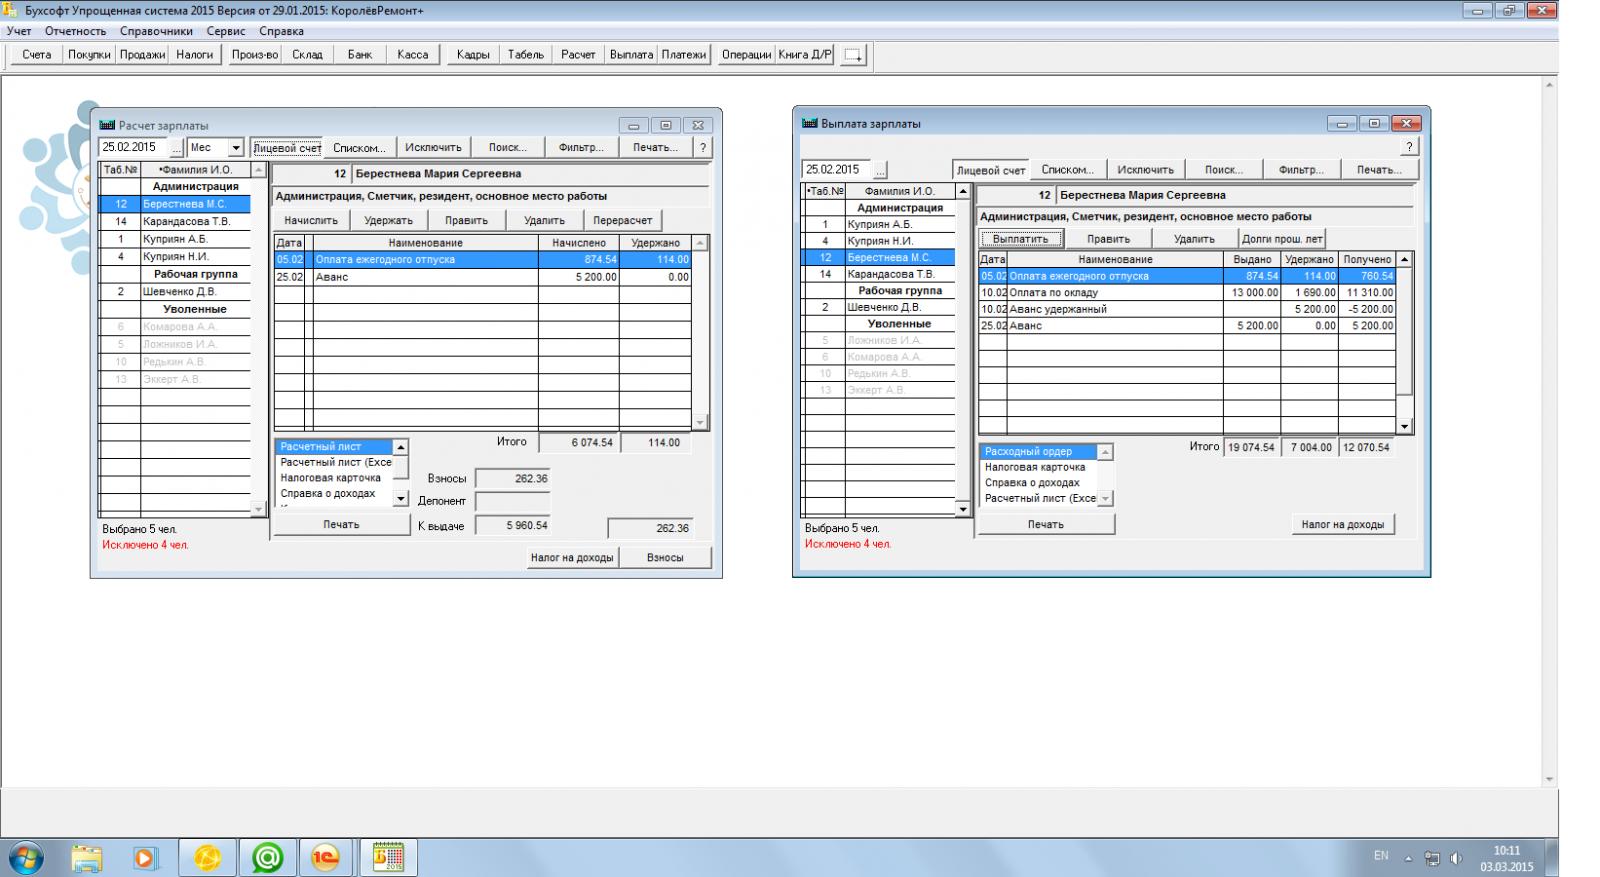The height and width of the screenshot is (877, 1600).
Task: Open the date picker in Выплата зарплаты
Action: point(880,170)
